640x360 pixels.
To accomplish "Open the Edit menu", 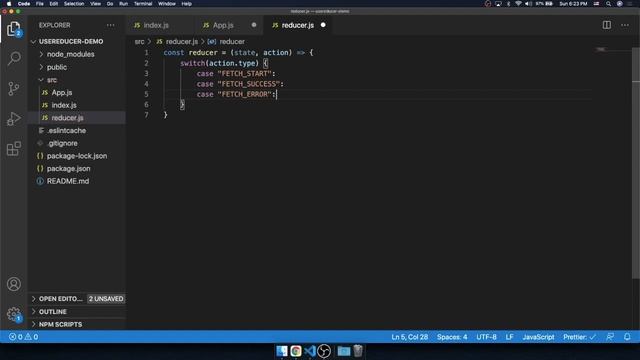I will click(54, 4).
